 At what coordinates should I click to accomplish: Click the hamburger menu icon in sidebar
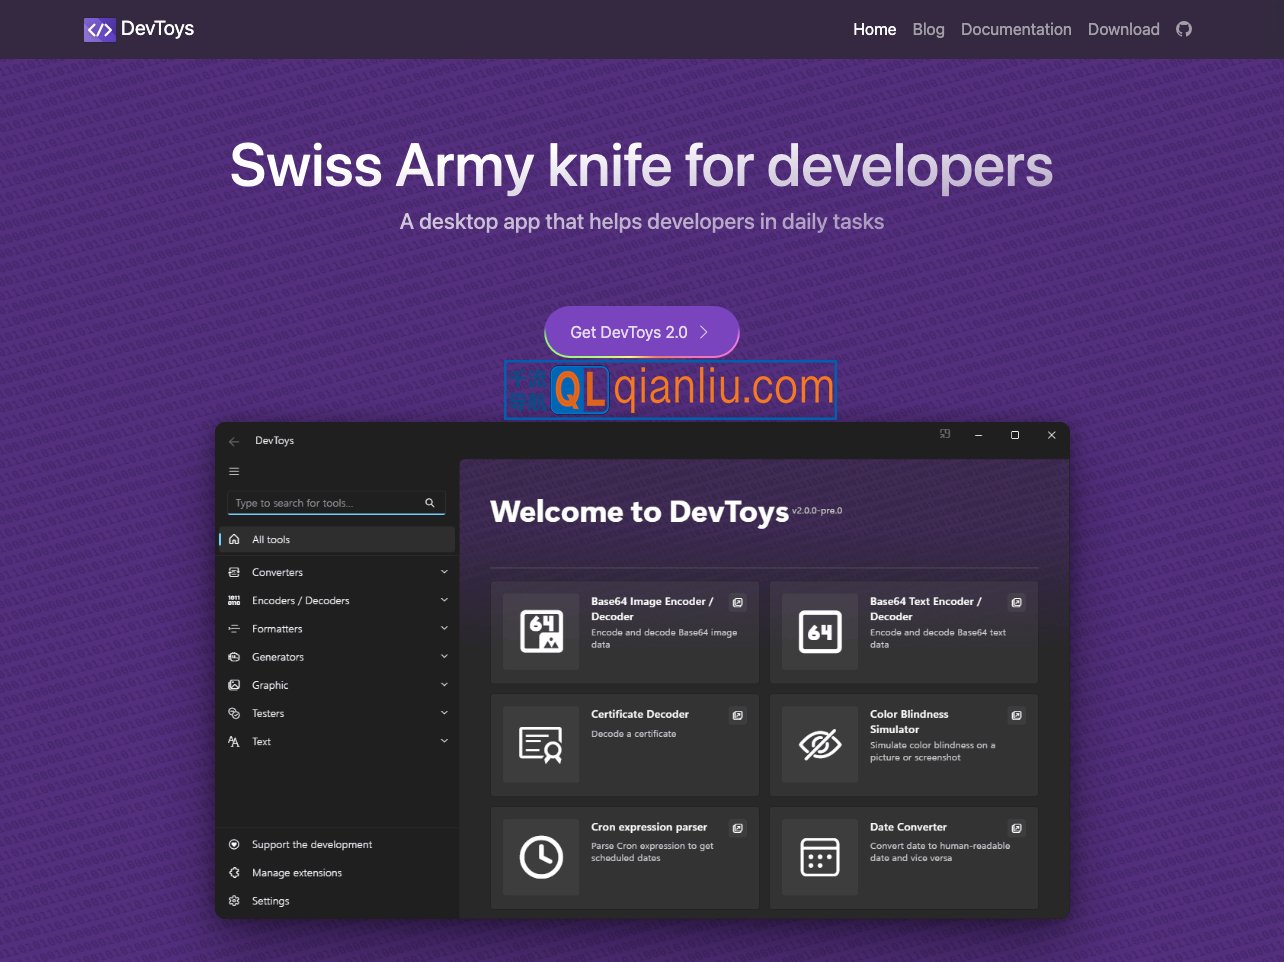click(x=234, y=471)
